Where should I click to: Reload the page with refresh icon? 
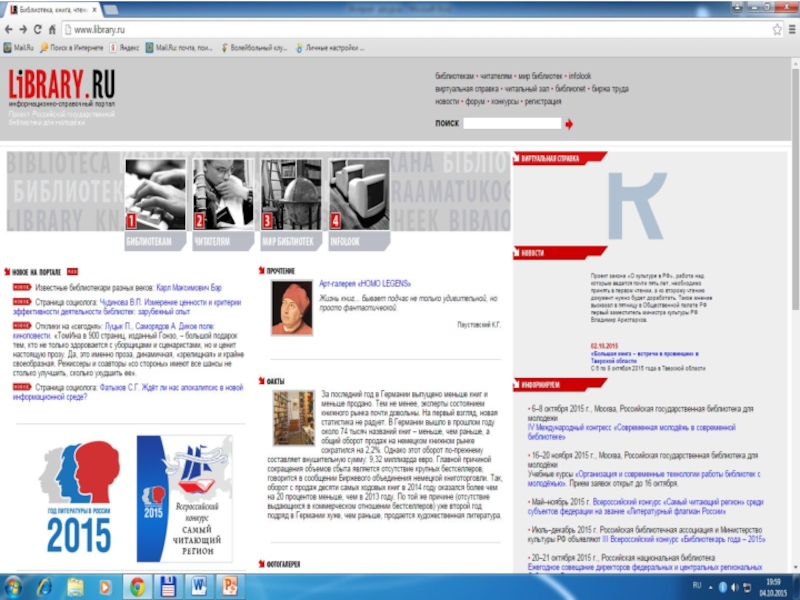[x=38, y=30]
